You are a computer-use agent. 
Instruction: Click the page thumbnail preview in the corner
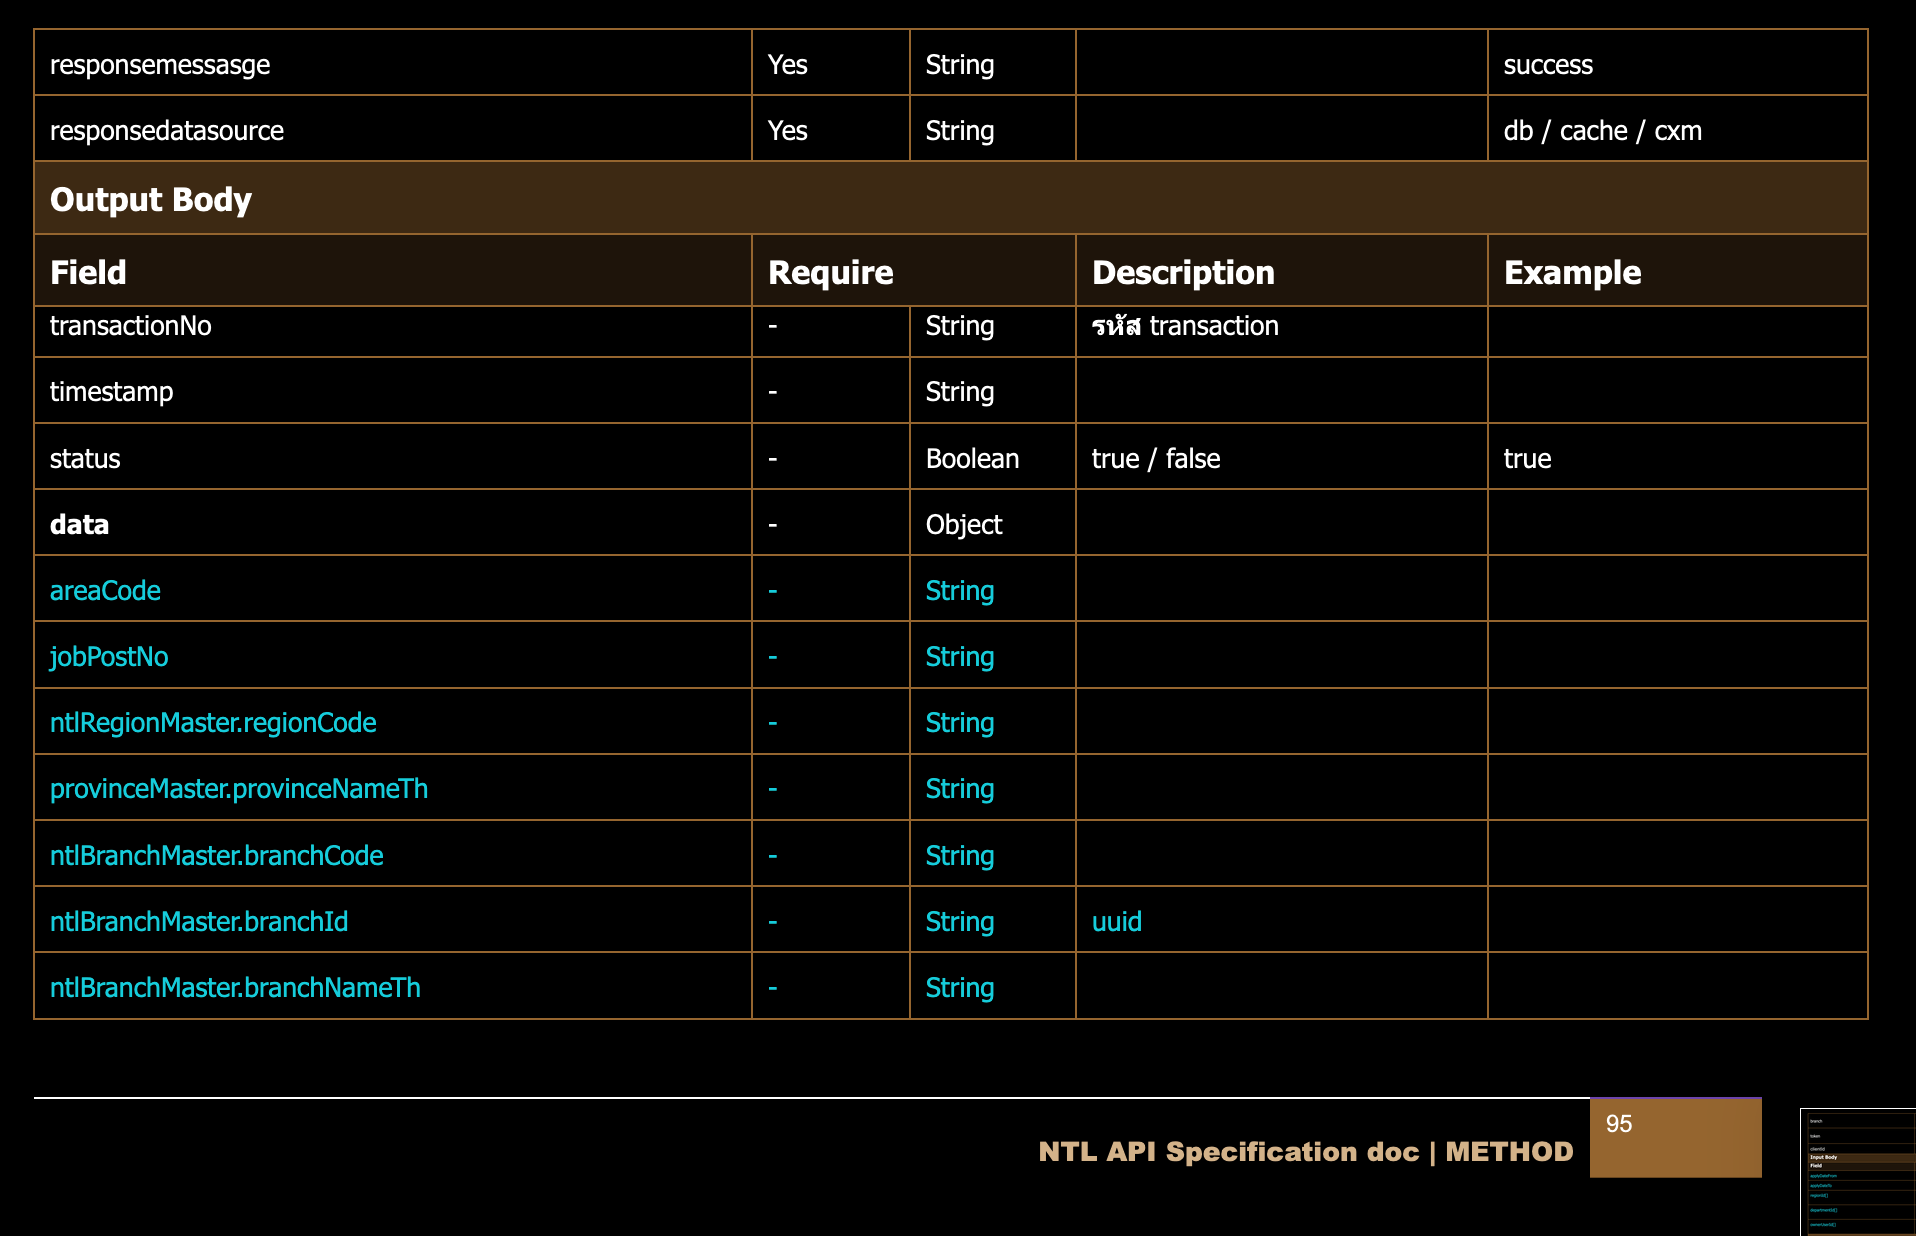(x=1857, y=1171)
